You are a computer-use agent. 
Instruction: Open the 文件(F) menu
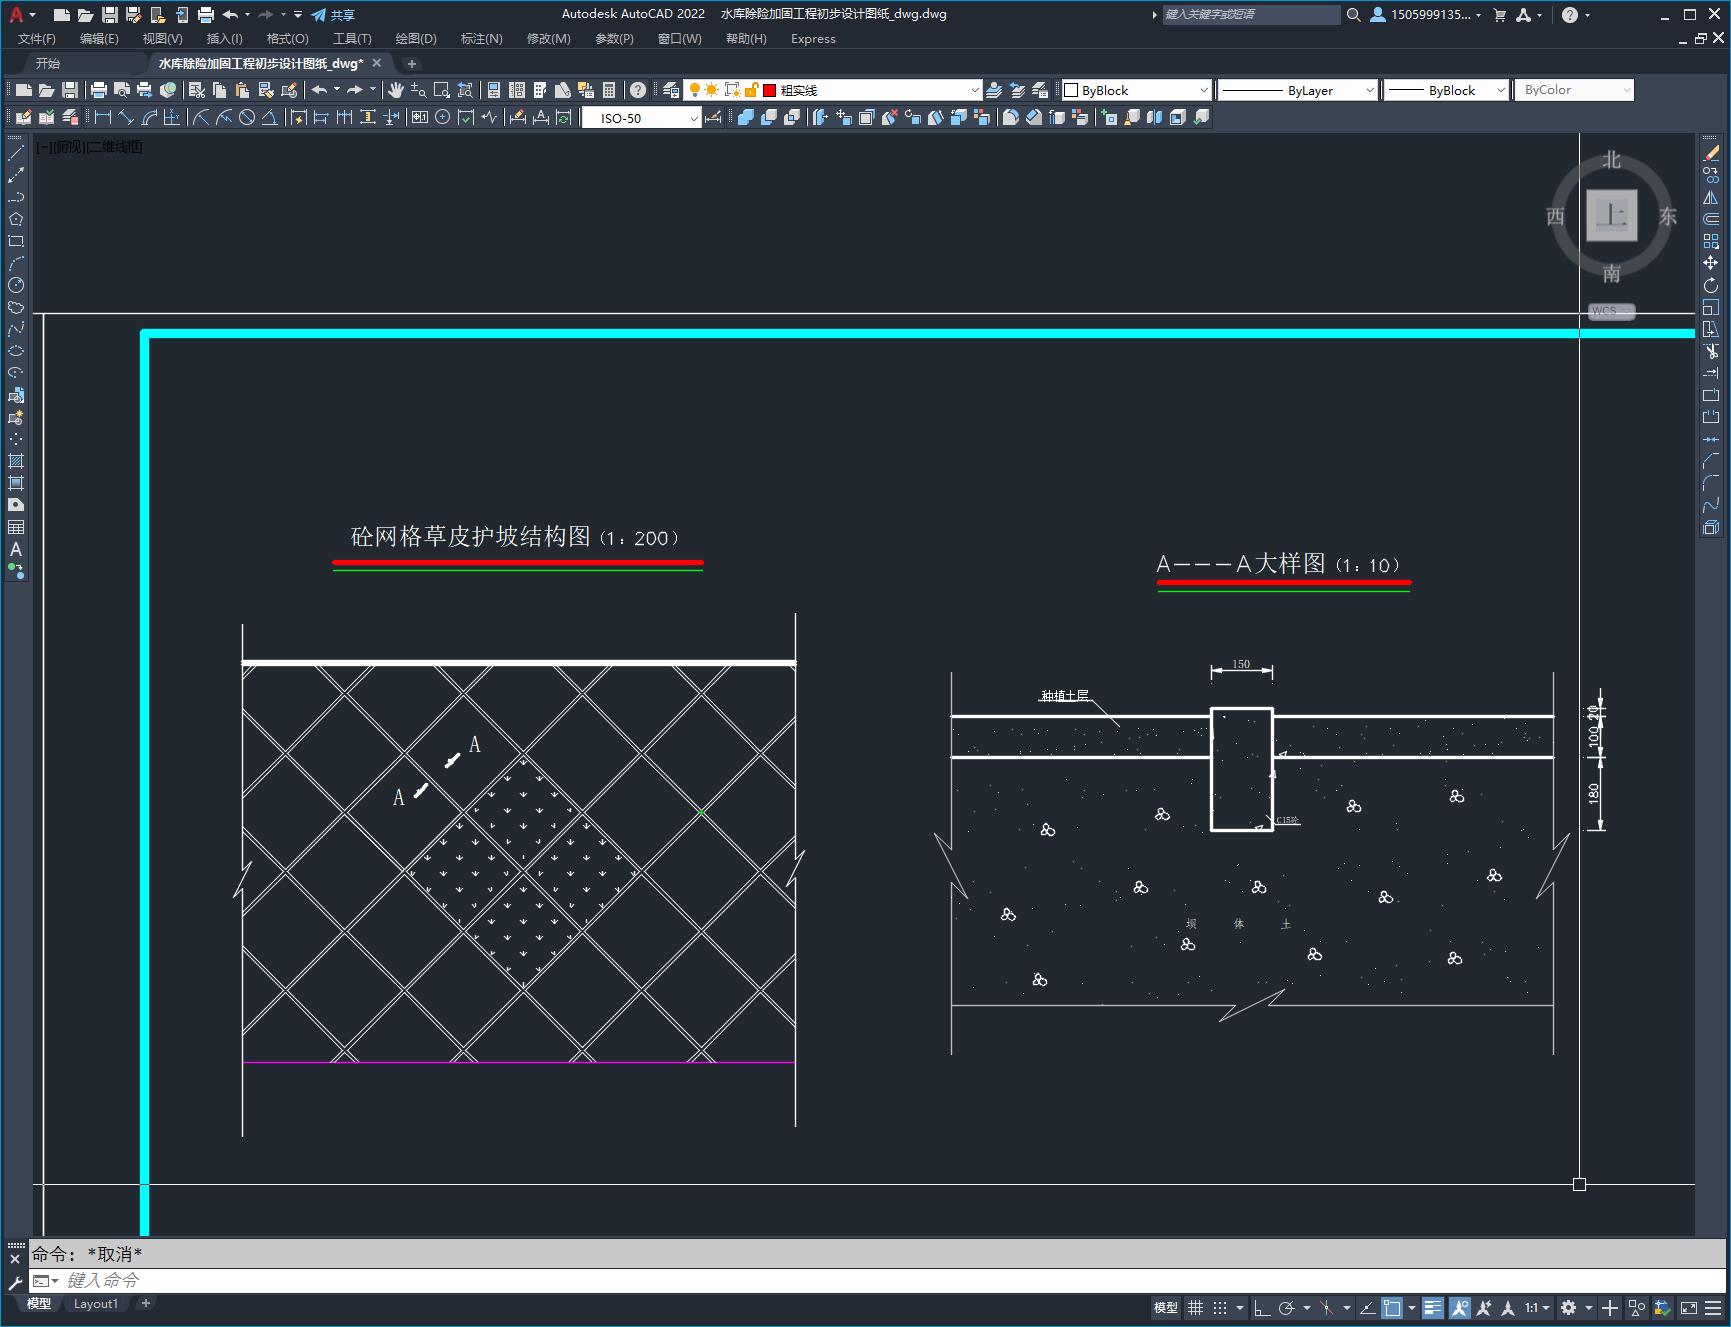point(37,39)
